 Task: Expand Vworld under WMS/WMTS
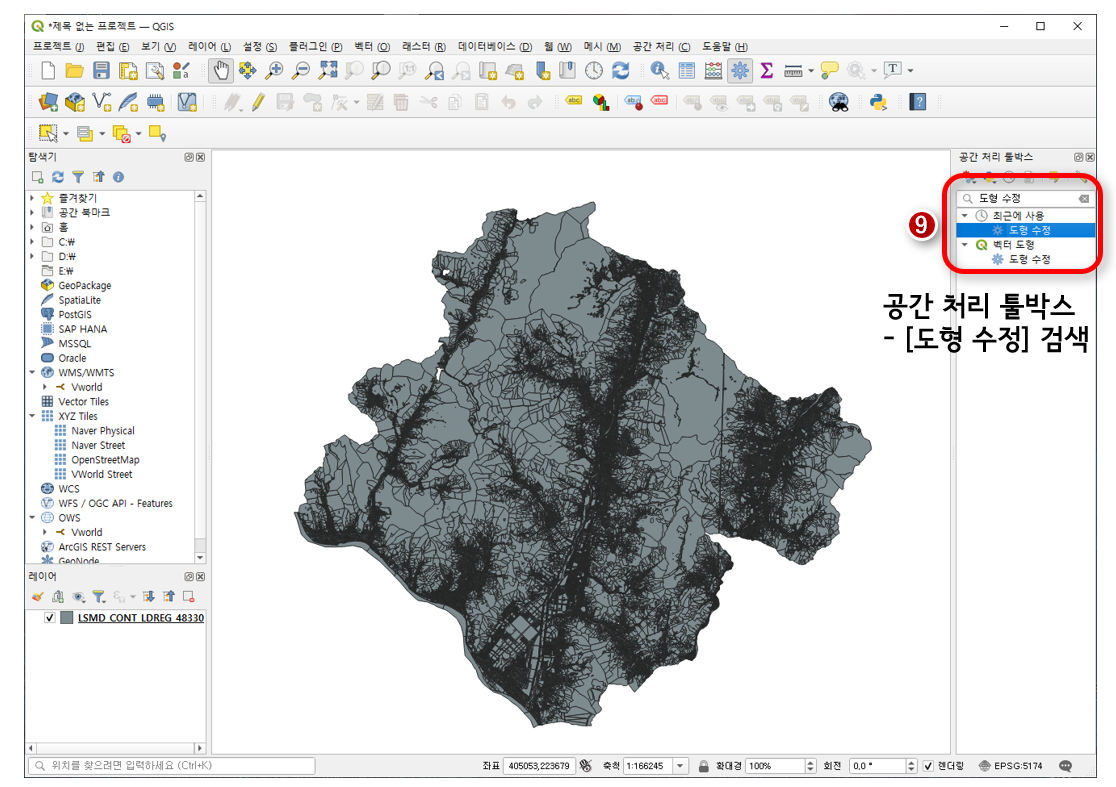pos(45,387)
